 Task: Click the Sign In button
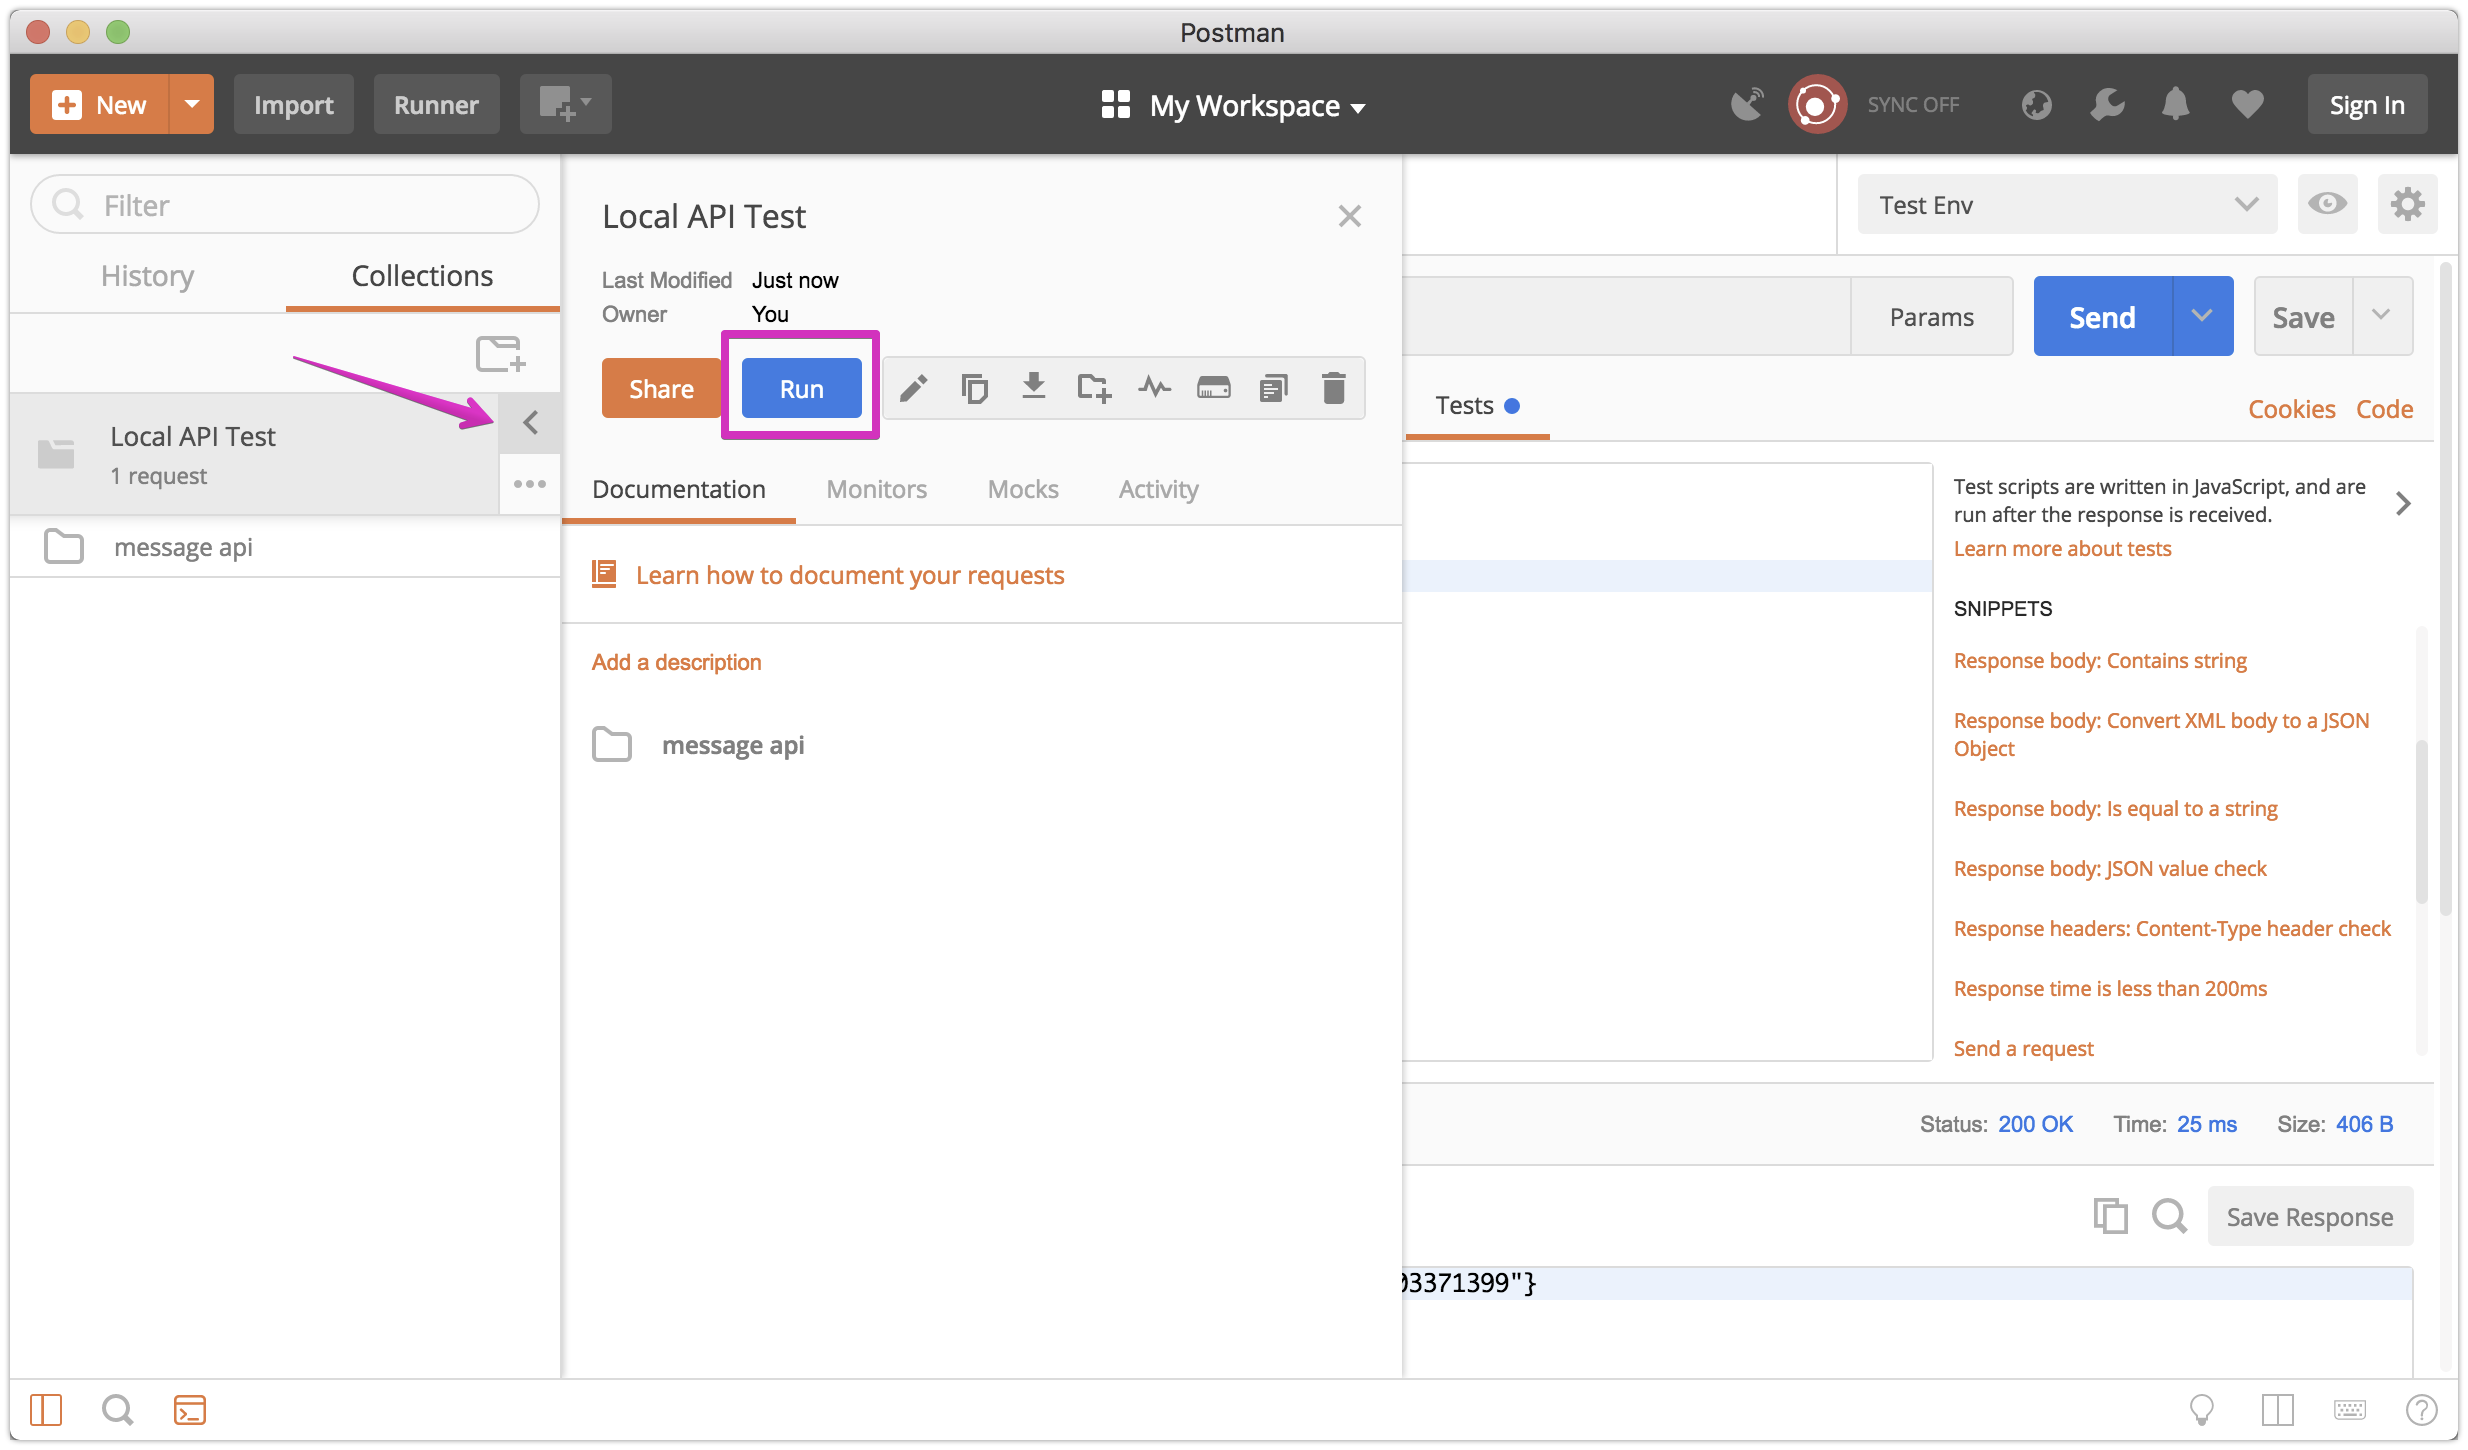(2367, 104)
